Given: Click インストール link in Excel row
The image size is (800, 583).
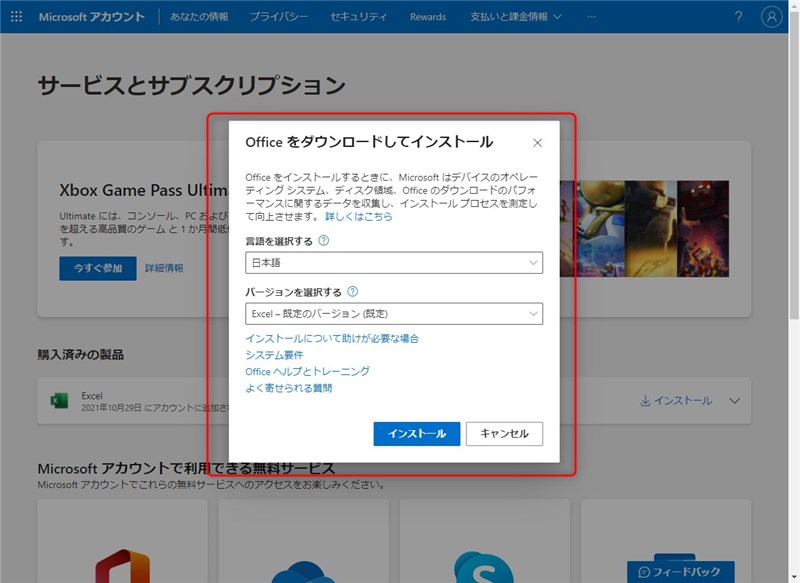Looking at the screenshot, I should (x=676, y=401).
